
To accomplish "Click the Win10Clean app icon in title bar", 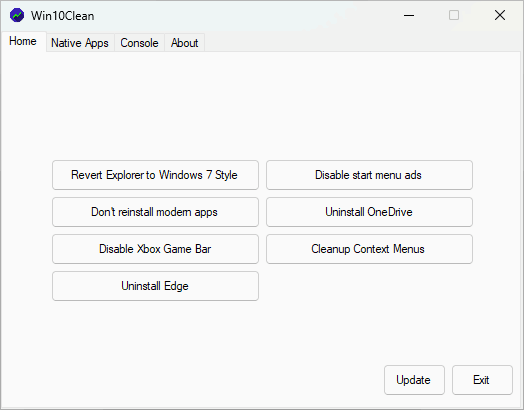I will coord(17,15).
